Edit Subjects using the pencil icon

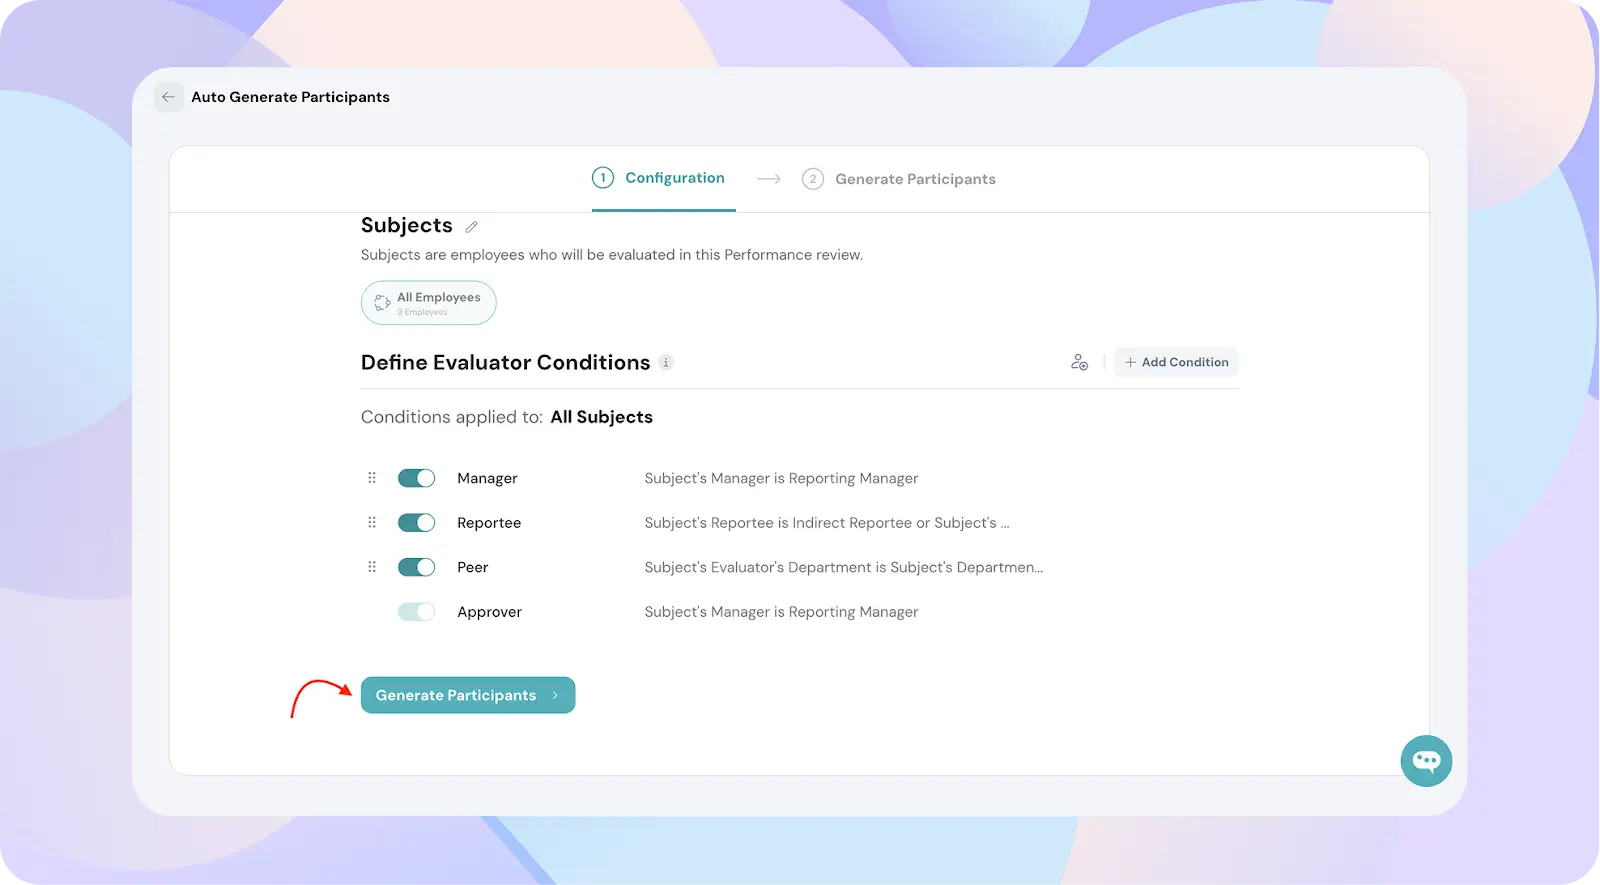pos(472,227)
